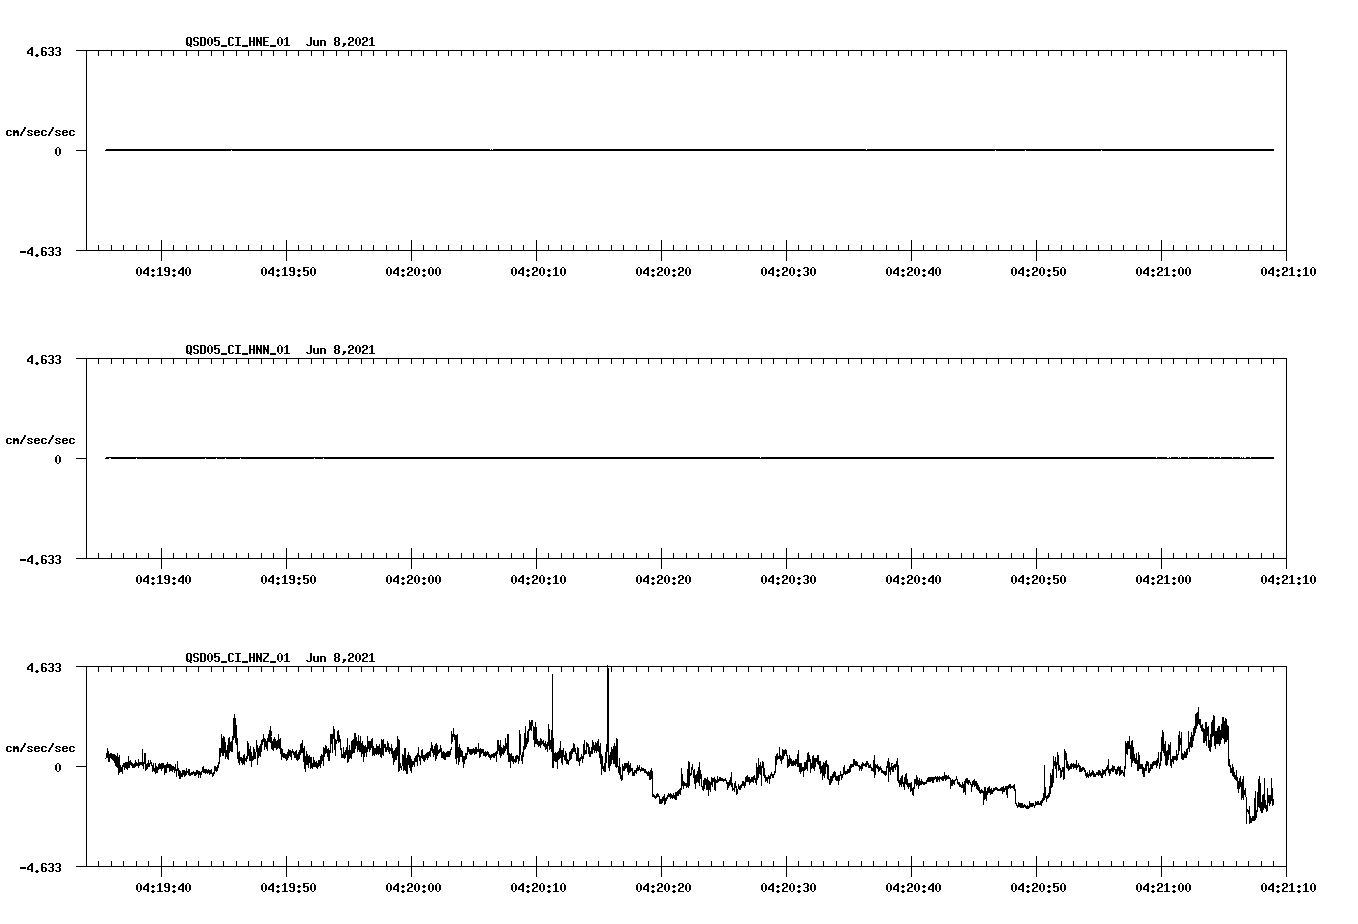The height and width of the screenshot is (924, 1358).
Task: Click the 04:20:10 time label under HNZ plot
Action: pos(538,887)
